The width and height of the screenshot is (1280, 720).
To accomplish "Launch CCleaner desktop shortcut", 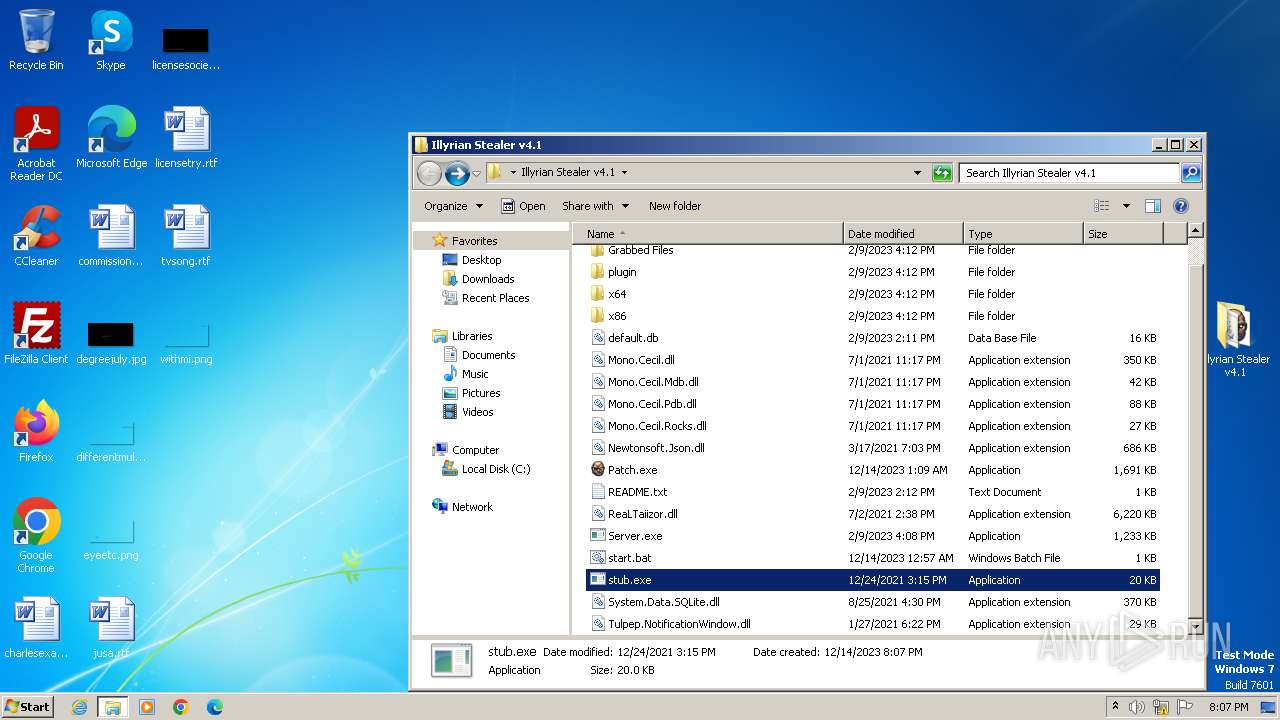I will click(36, 236).
